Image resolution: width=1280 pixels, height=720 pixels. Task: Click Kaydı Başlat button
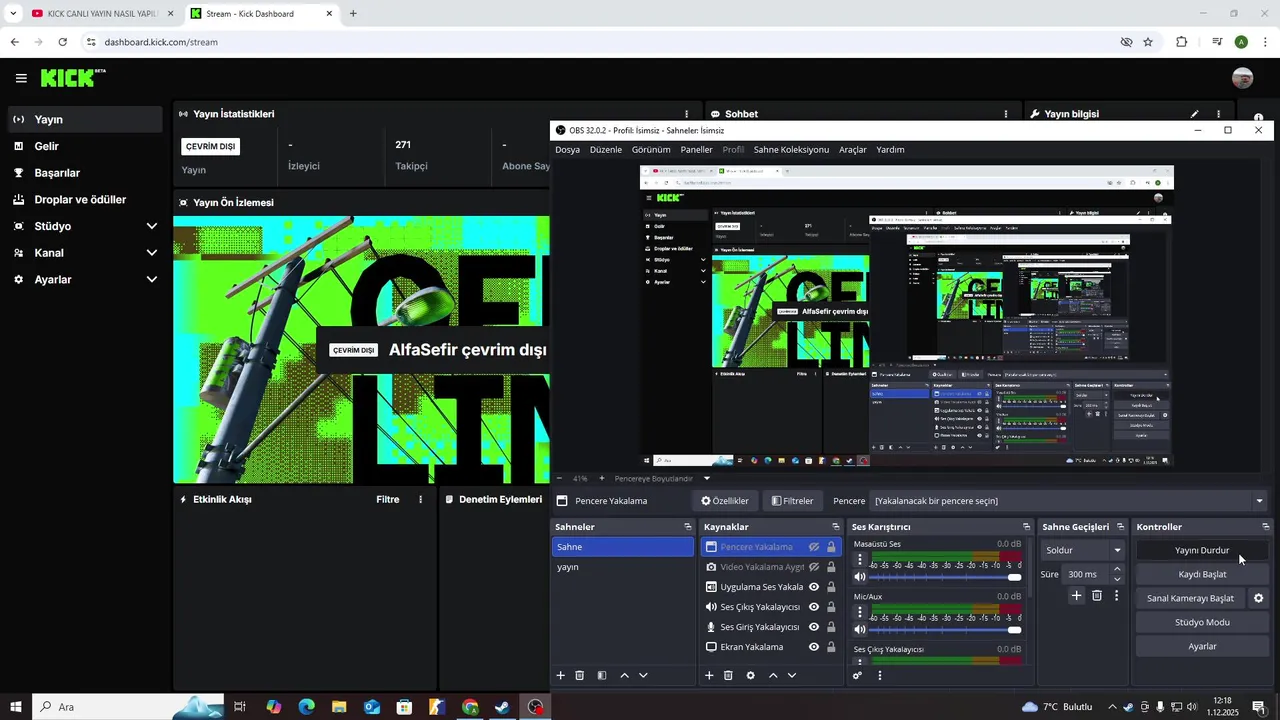[x=1202, y=574]
